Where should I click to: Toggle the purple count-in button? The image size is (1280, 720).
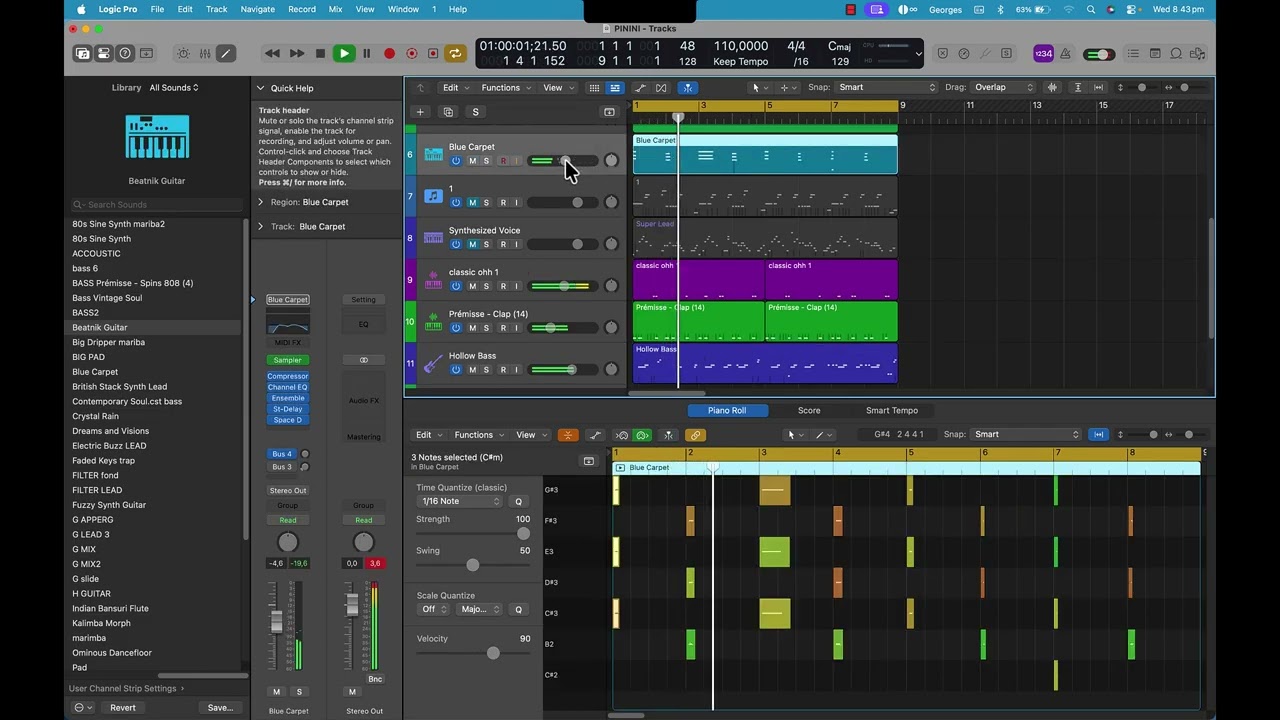[x=1043, y=54]
